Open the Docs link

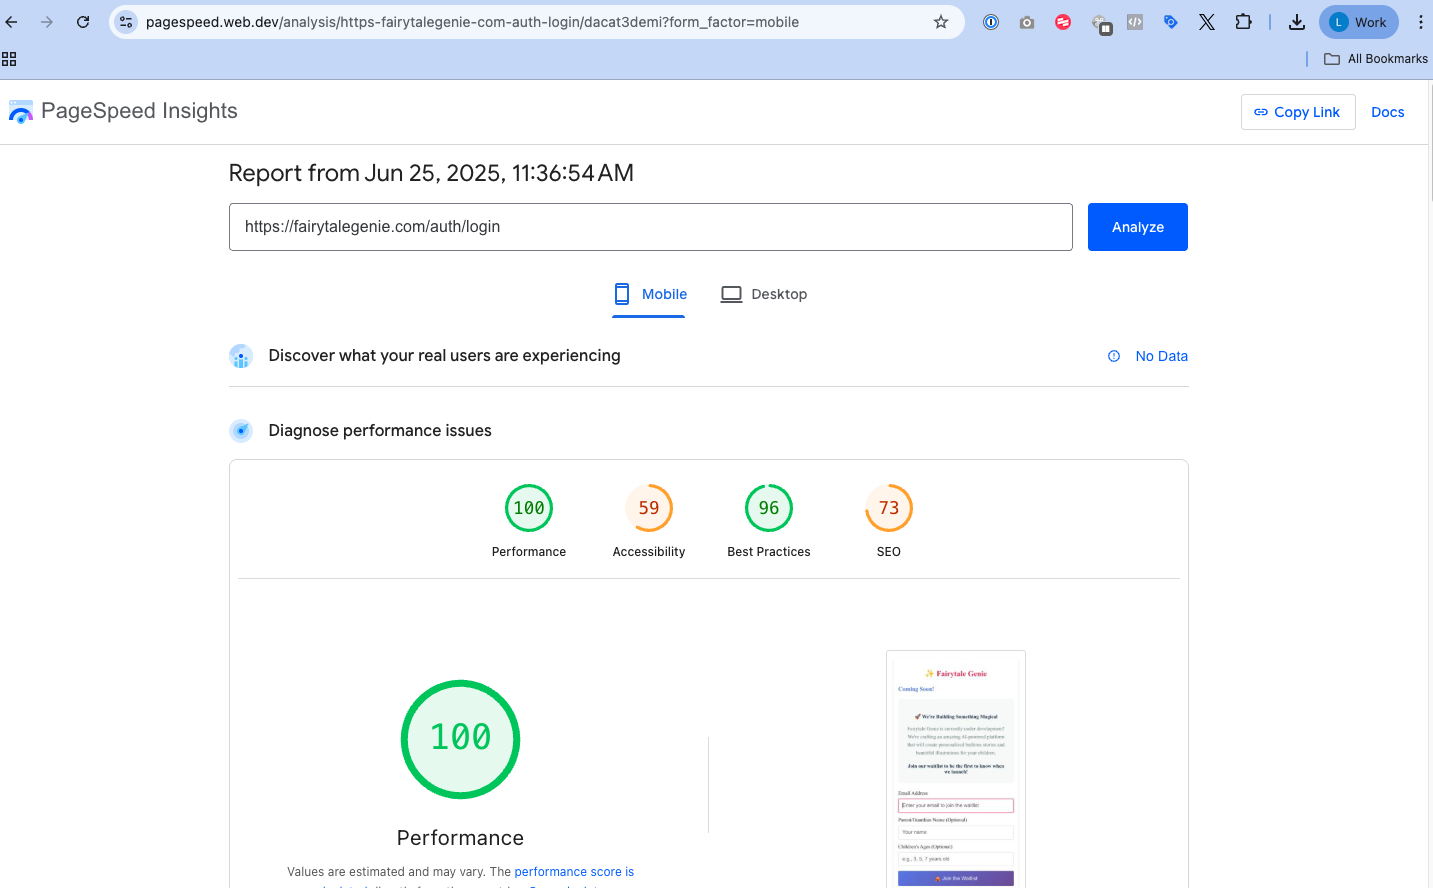(1387, 112)
